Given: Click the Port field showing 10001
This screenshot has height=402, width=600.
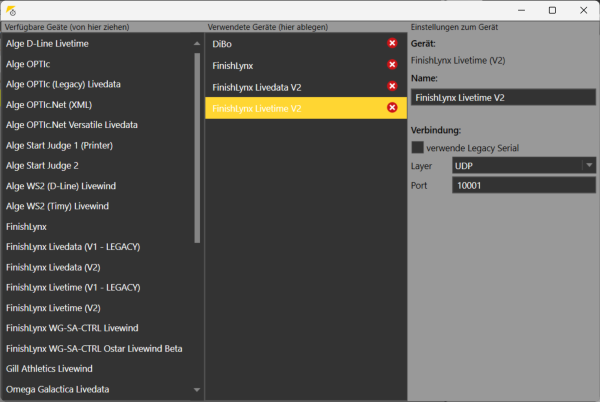Looking at the screenshot, I should coord(524,186).
